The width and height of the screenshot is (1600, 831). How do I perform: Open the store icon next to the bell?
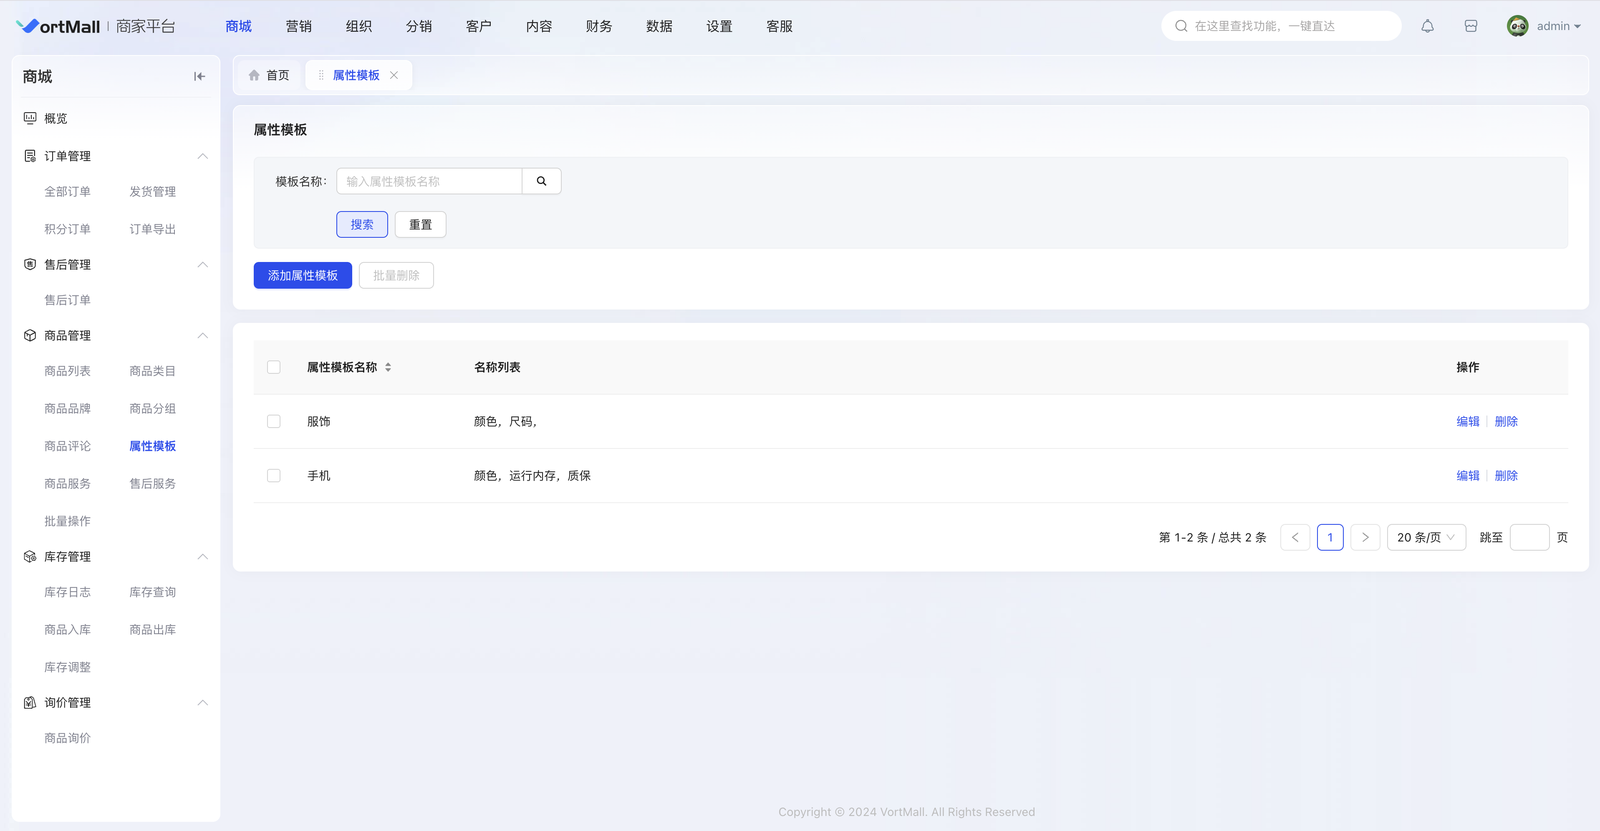click(x=1471, y=26)
